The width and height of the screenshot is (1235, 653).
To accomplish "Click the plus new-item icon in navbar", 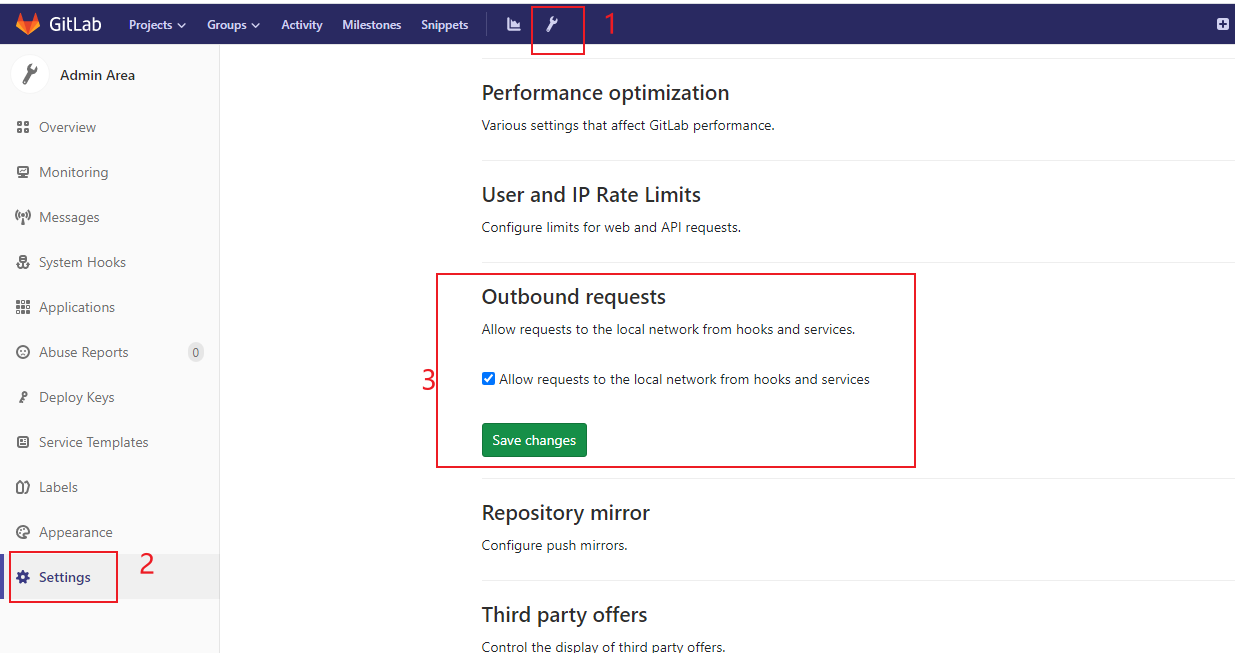I will pyautogui.click(x=1222, y=24).
